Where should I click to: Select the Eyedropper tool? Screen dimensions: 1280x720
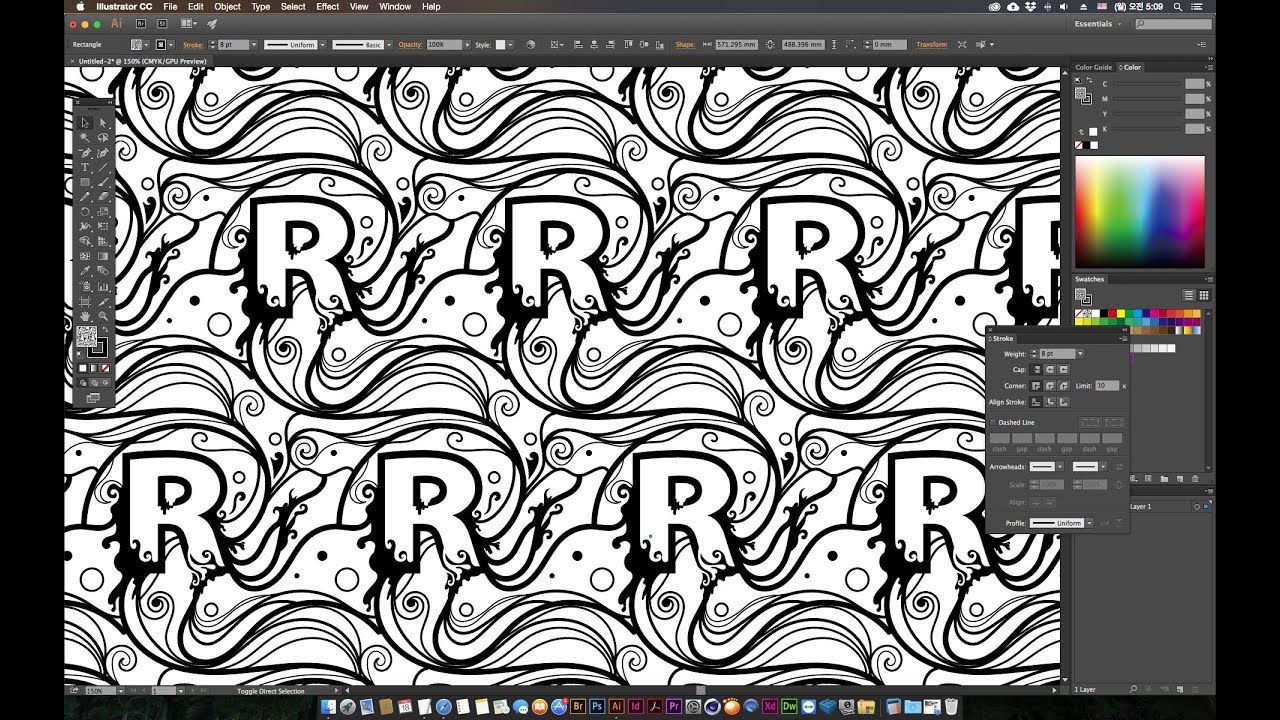tap(84, 271)
